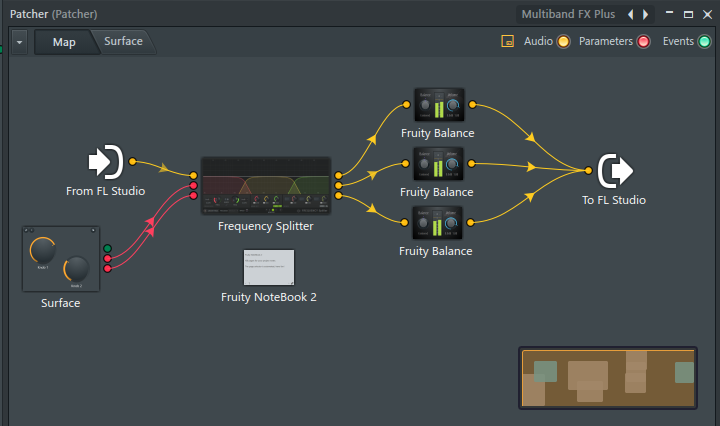Select next preset arrow beside Multiband FX Plus
720x426 pixels.
[x=645, y=14]
